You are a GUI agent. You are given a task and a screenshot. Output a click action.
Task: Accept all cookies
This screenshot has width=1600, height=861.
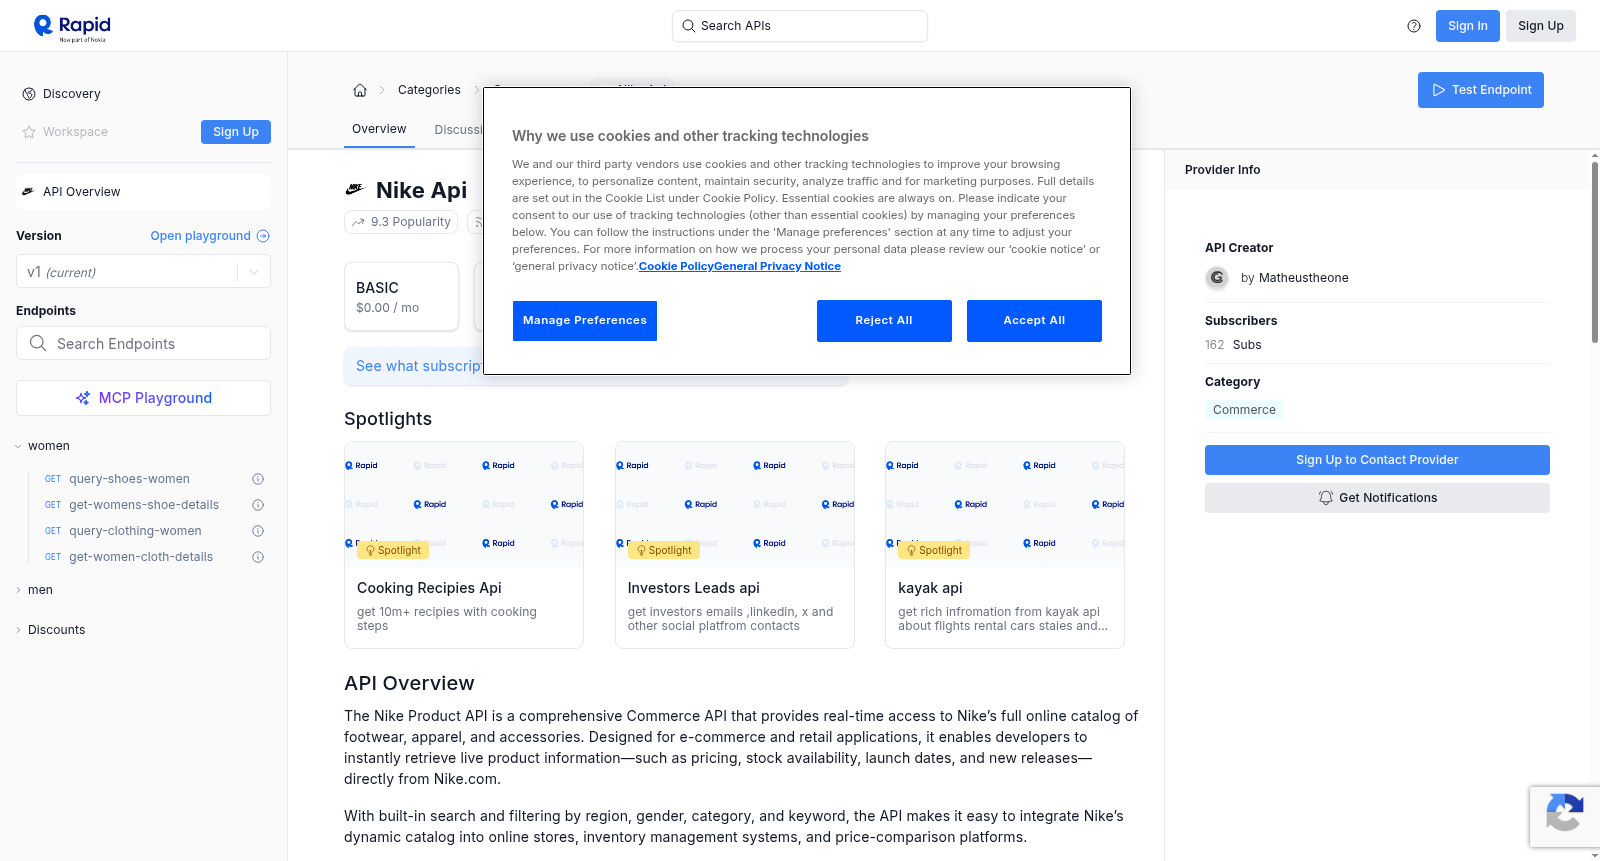(1034, 321)
